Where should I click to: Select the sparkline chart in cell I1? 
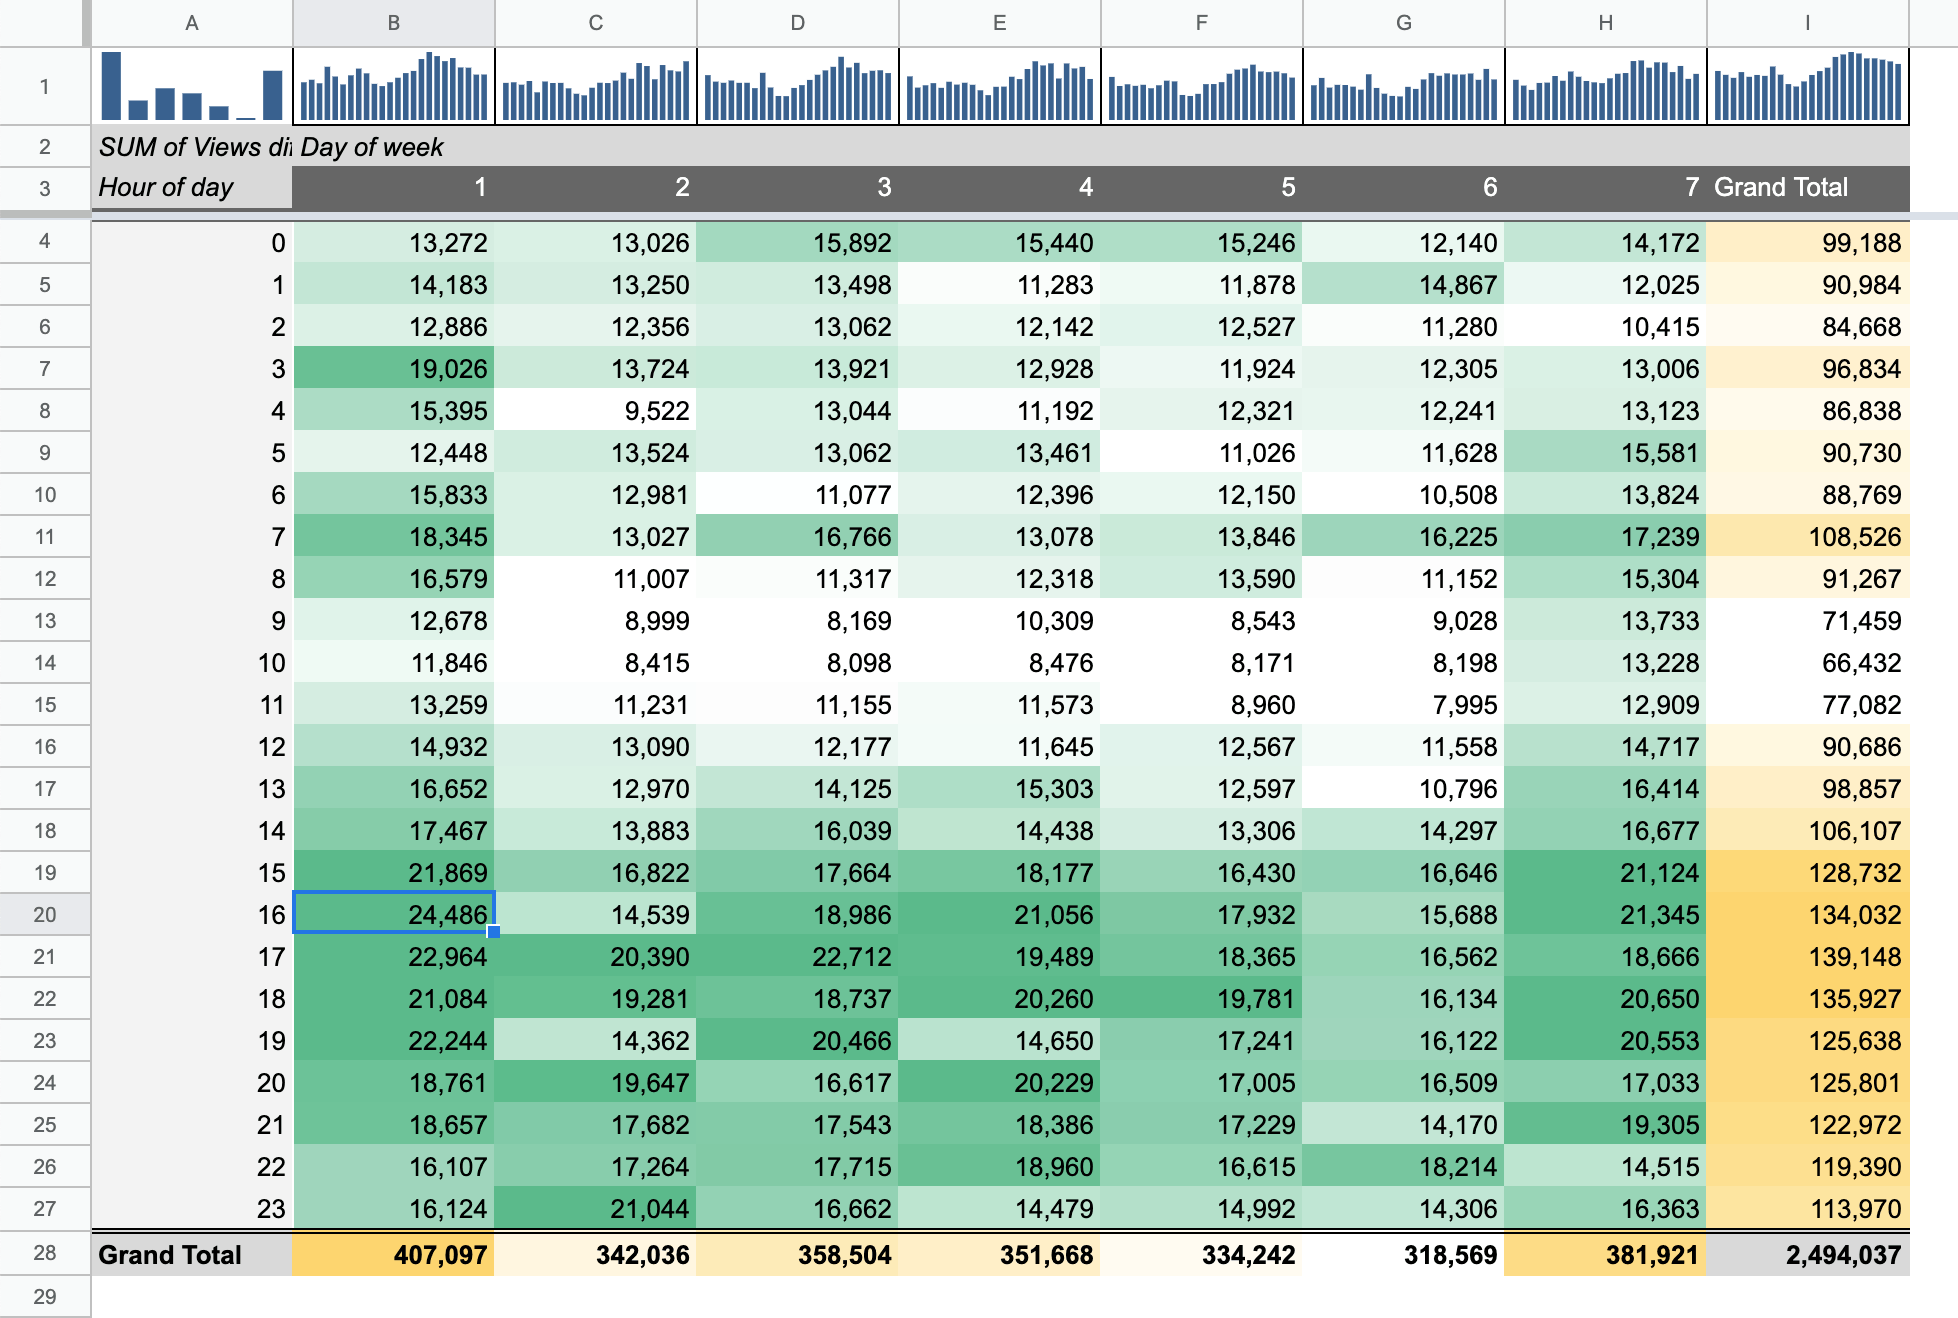[x=1808, y=86]
